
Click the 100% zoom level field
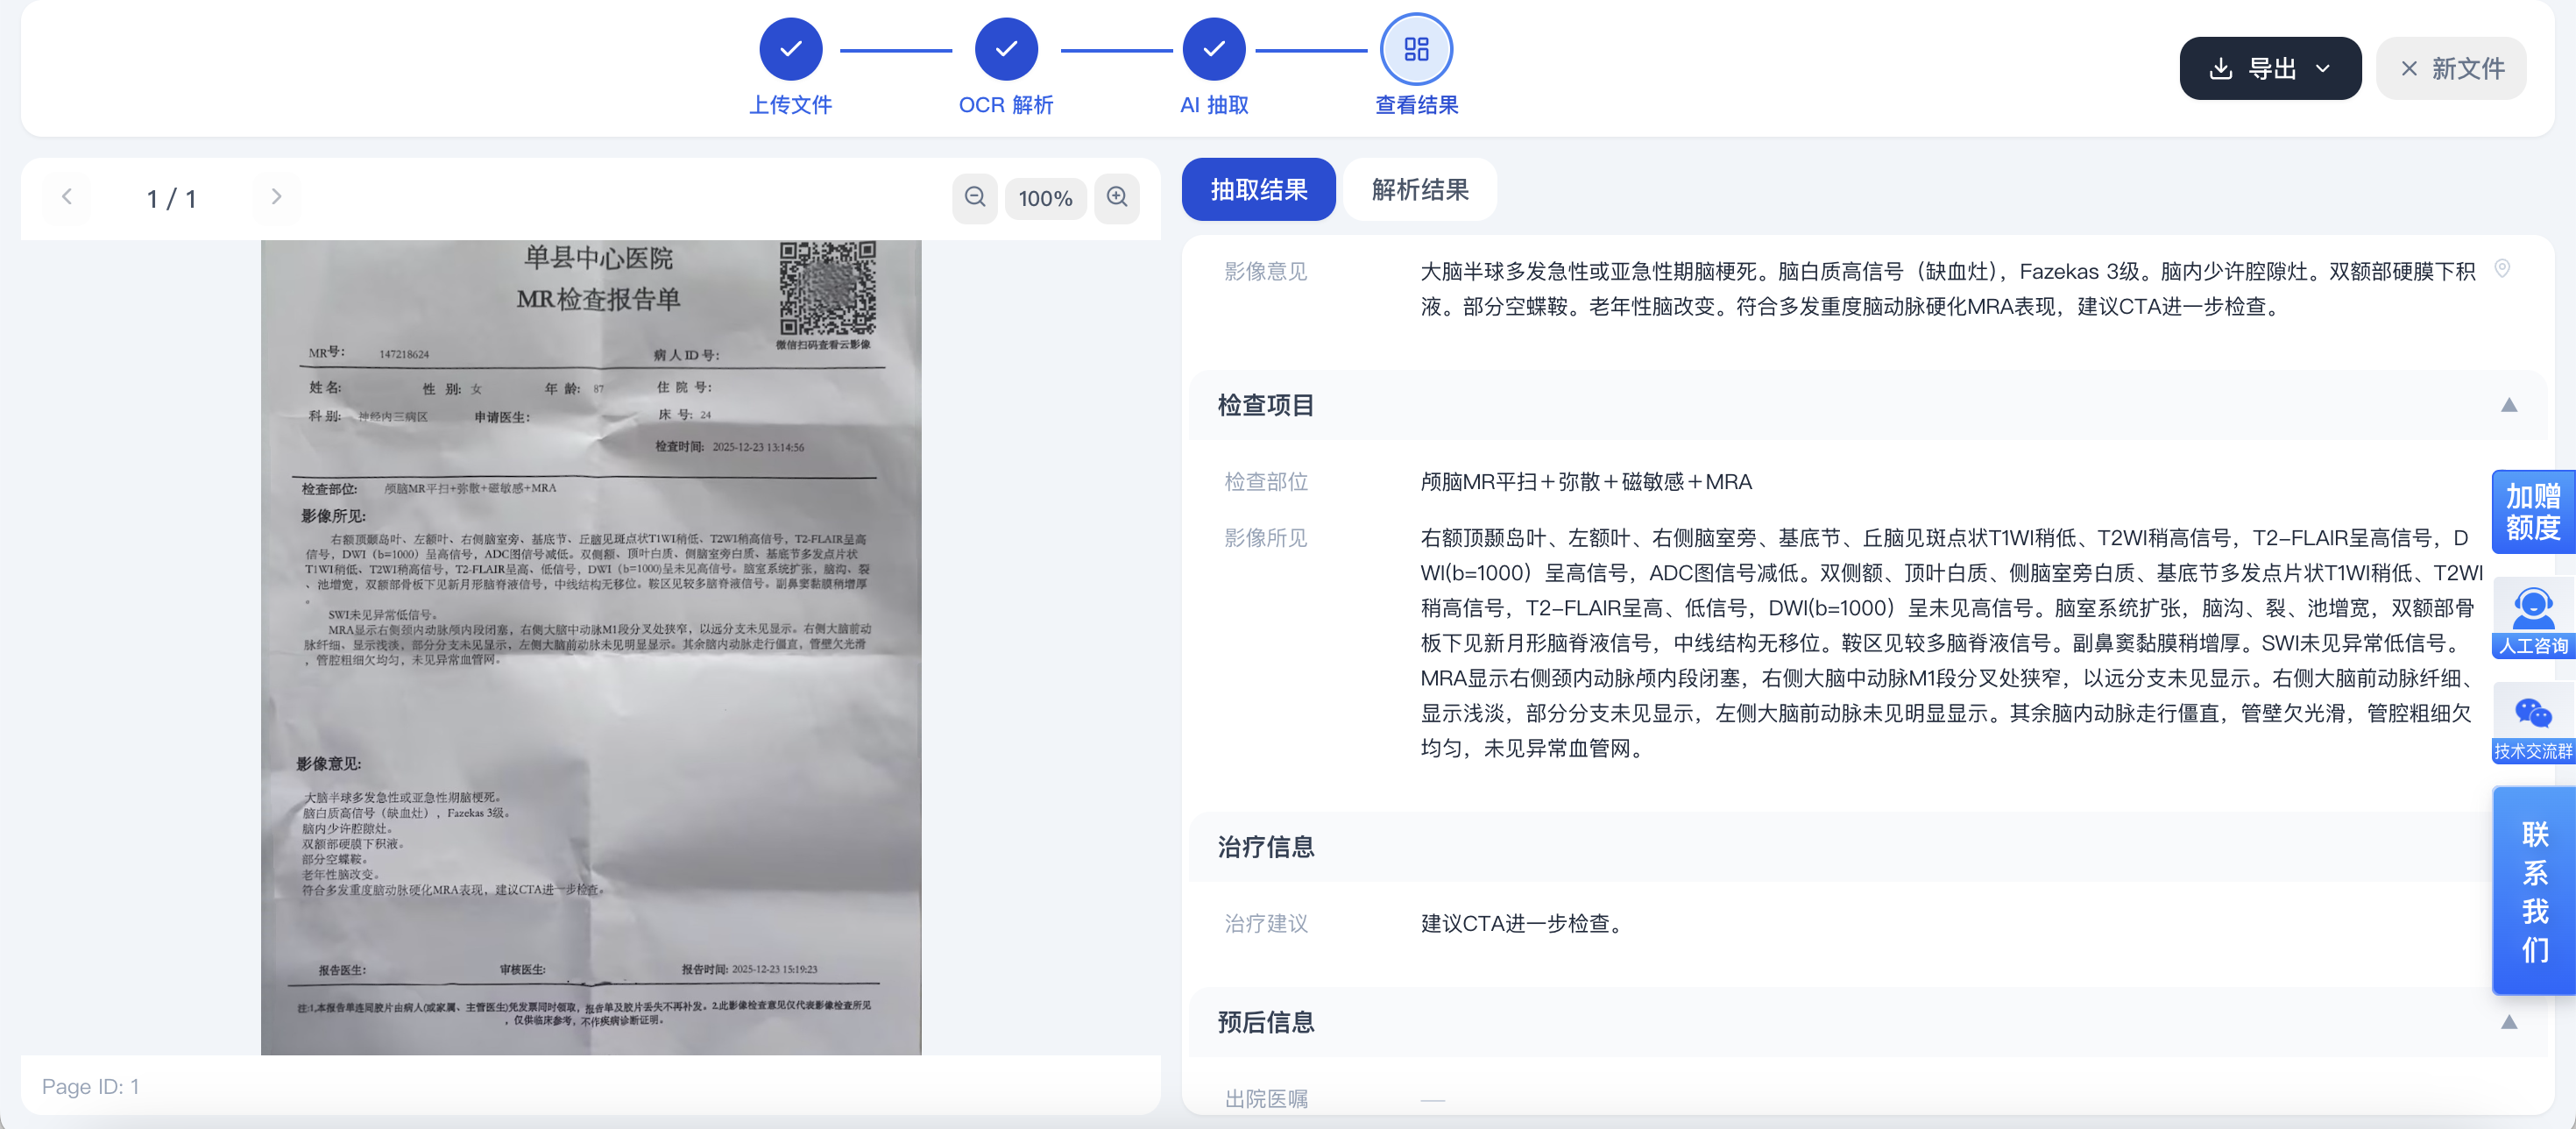(x=1046, y=199)
